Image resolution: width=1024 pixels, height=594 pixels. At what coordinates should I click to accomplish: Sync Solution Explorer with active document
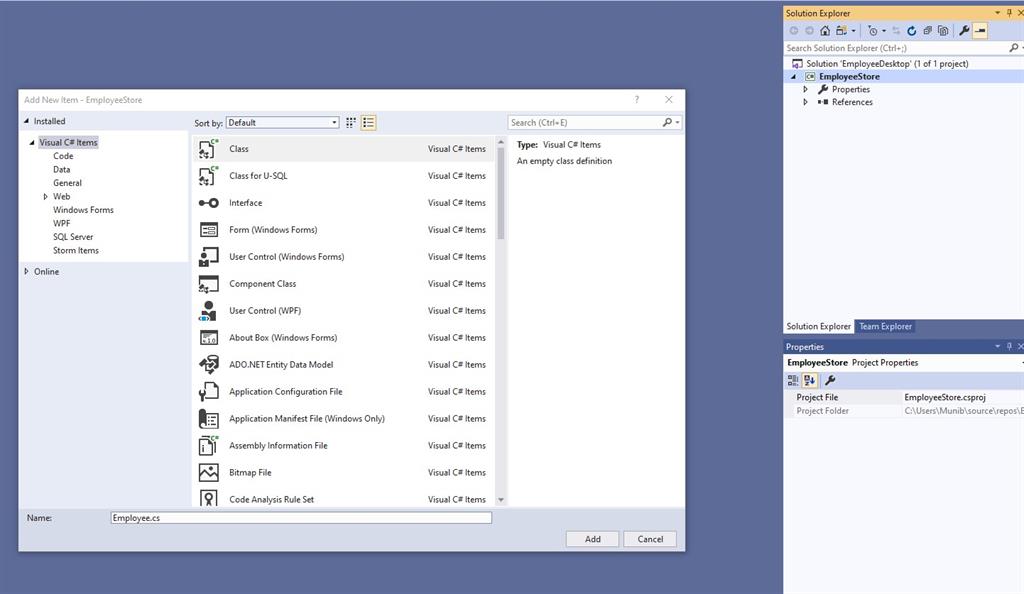click(x=896, y=30)
